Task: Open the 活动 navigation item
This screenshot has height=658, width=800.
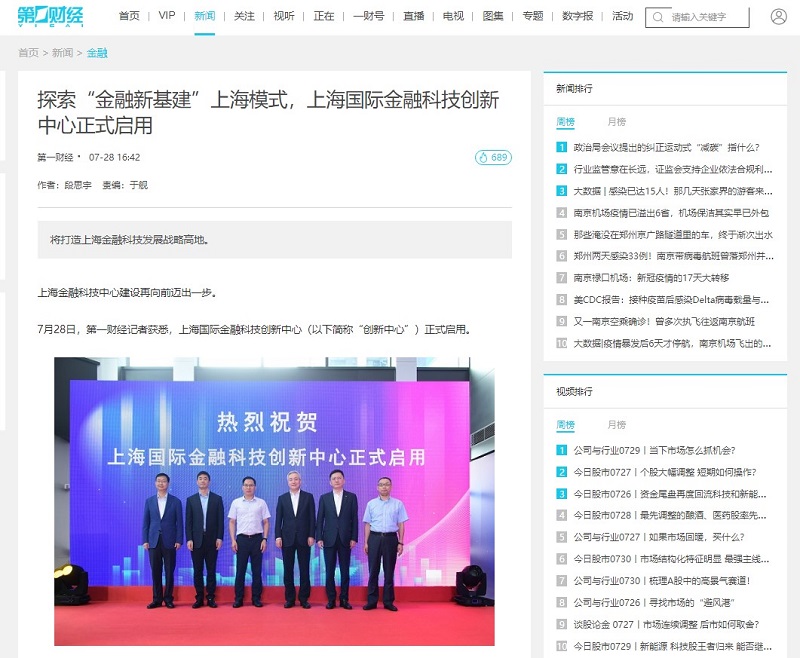Action: (623, 16)
